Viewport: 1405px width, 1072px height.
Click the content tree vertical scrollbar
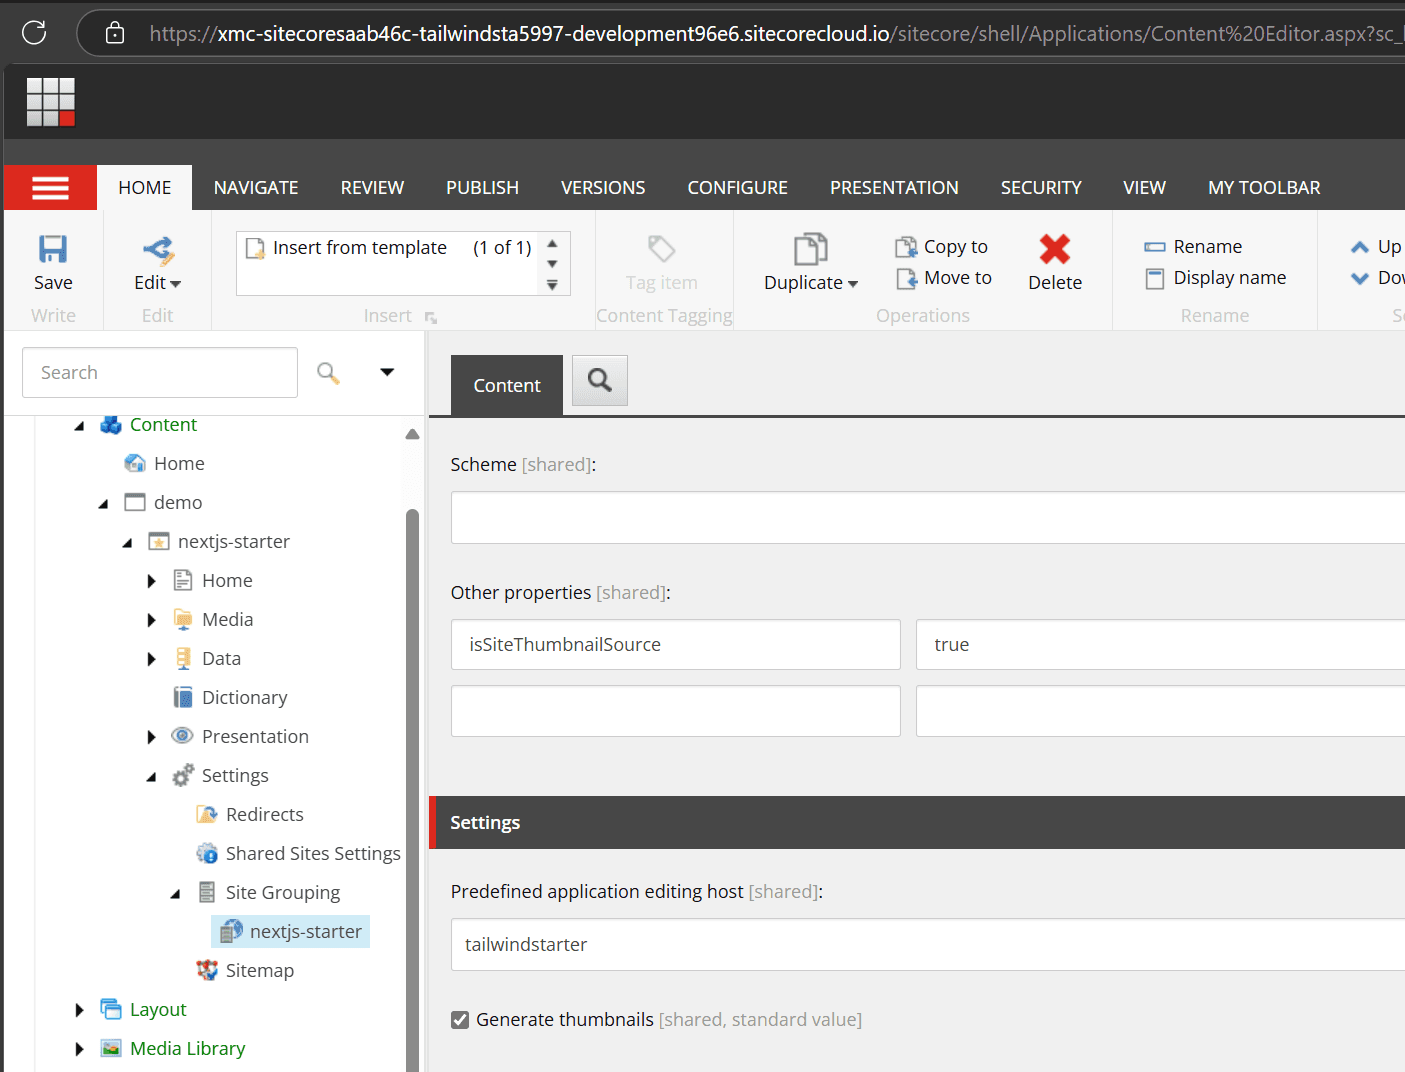coord(412,780)
